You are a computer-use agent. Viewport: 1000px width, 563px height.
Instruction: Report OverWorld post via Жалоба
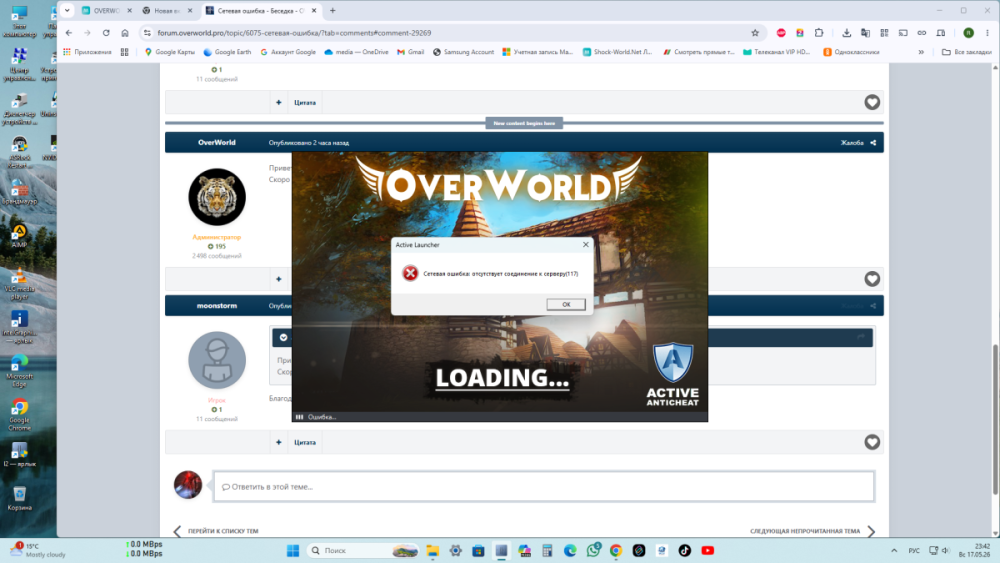coord(852,143)
